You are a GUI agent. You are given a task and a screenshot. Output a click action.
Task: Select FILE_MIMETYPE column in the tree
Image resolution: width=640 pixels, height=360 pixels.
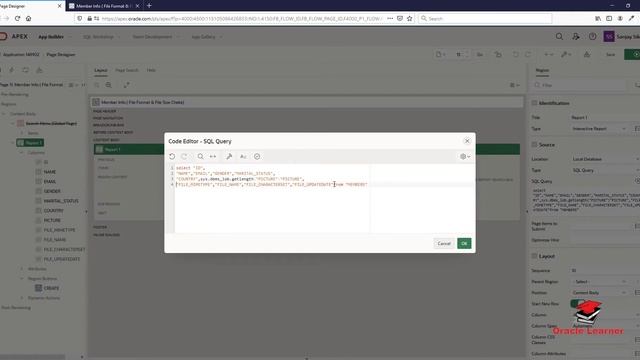pos(59,230)
